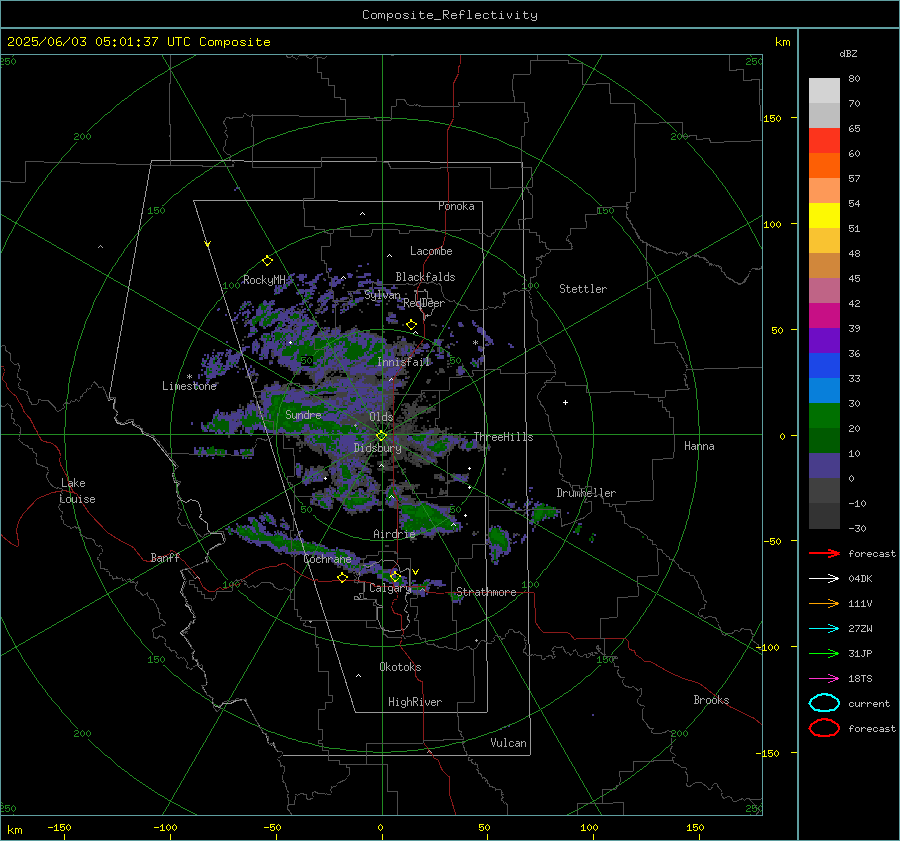Click the Stettler city label
The image size is (900, 841).
pyautogui.click(x=583, y=289)
